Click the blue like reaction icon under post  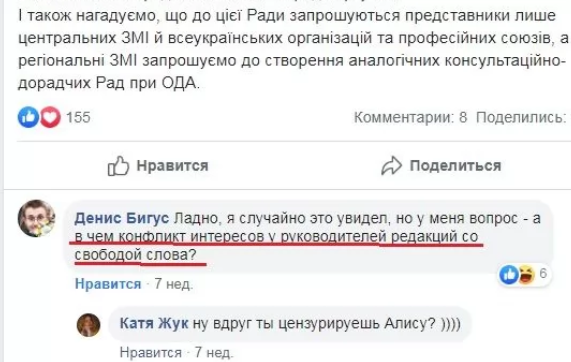tap(28, 117)
